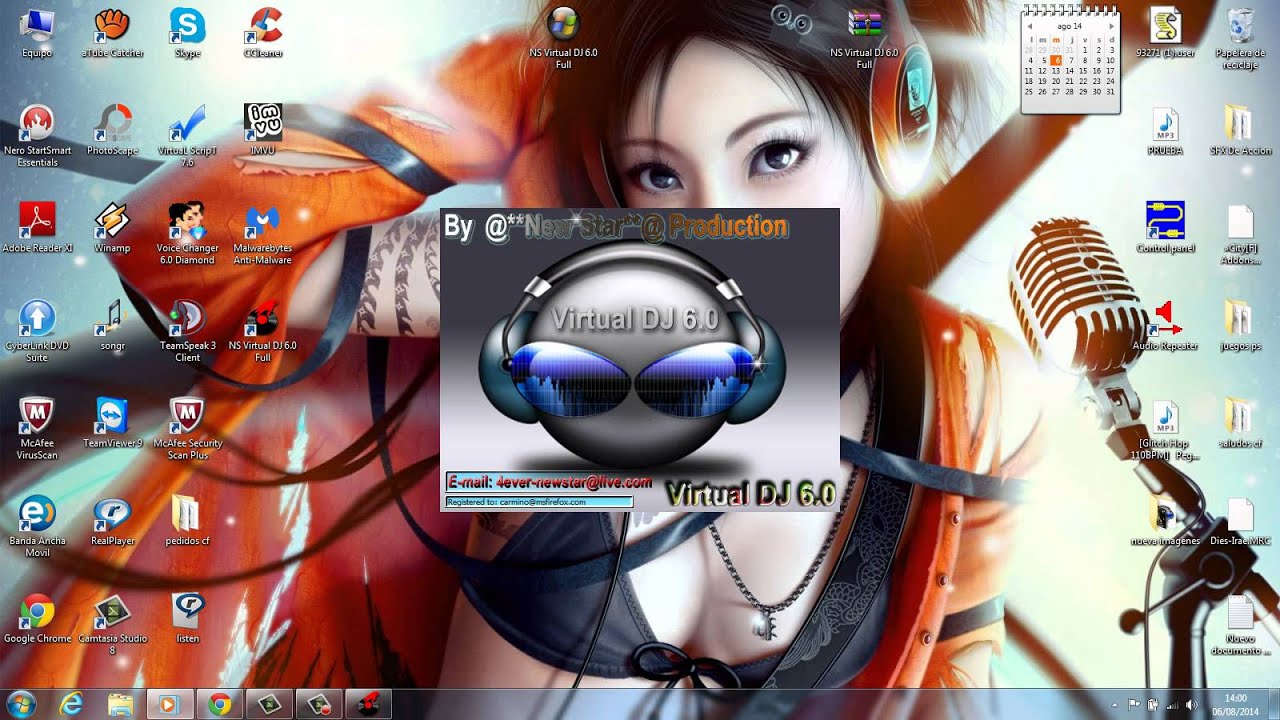Viewport: 1280px width, 720px height.
Task: Open the volume speaker tray icon
Action: click(x=1191, y=704)
